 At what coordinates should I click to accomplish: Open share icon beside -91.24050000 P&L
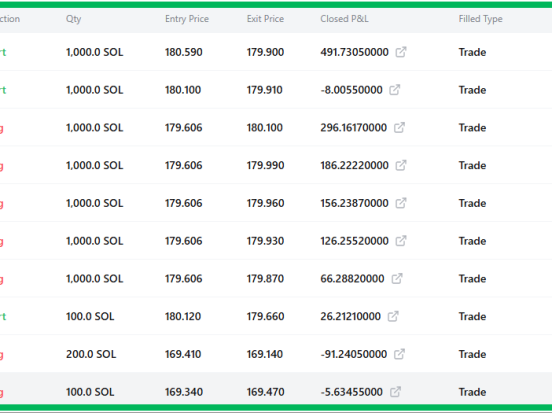coord(399,354)
